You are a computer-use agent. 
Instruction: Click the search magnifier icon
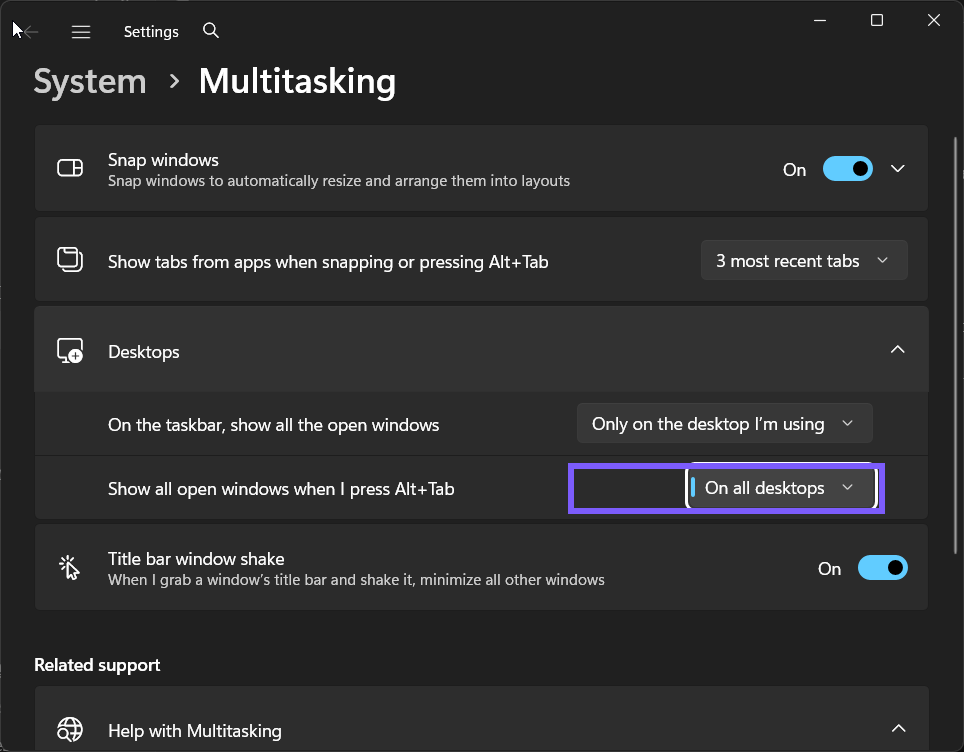pyautogui.click(x=211, y=30)
